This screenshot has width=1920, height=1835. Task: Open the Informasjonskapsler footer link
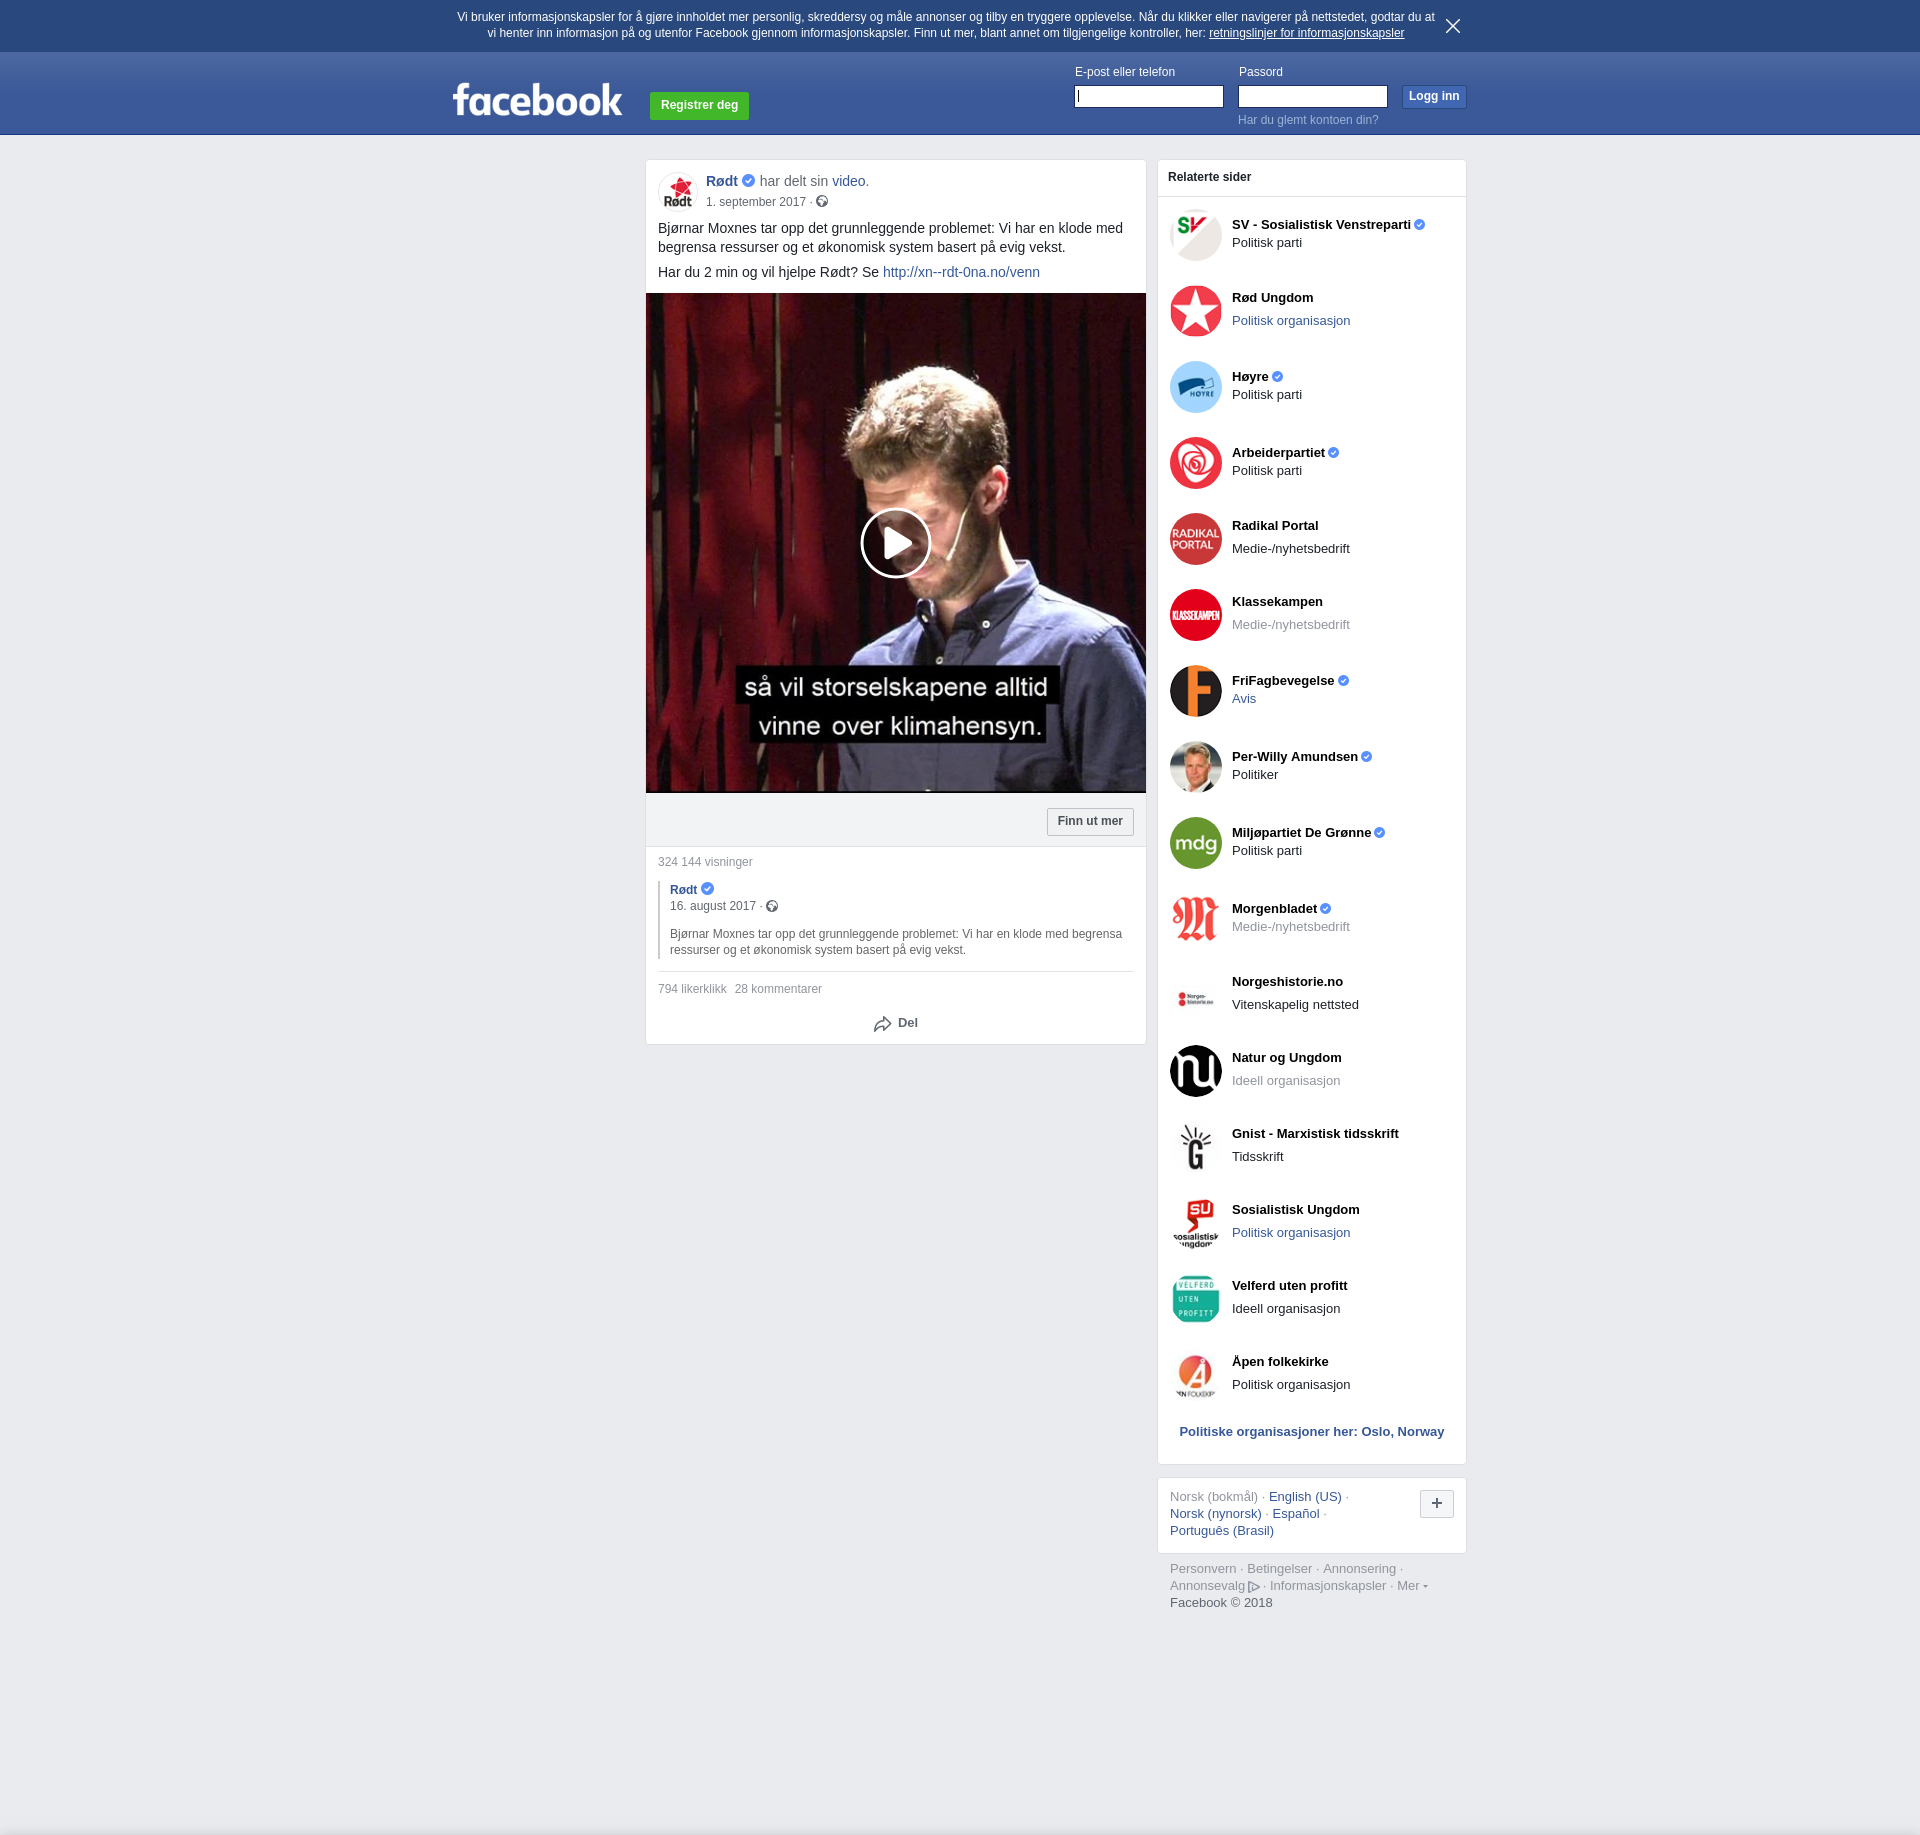[1328, 1586]
